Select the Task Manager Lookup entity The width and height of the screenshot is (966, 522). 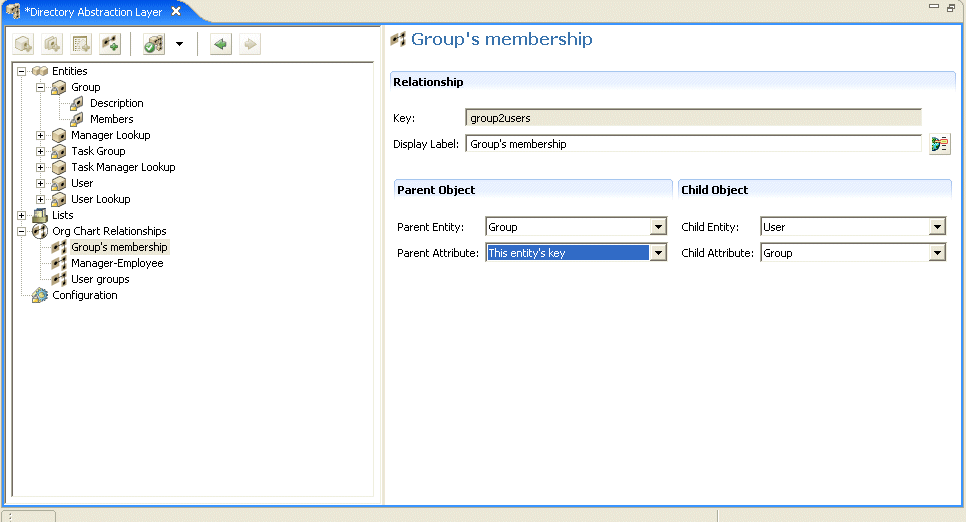click(123, 167)
